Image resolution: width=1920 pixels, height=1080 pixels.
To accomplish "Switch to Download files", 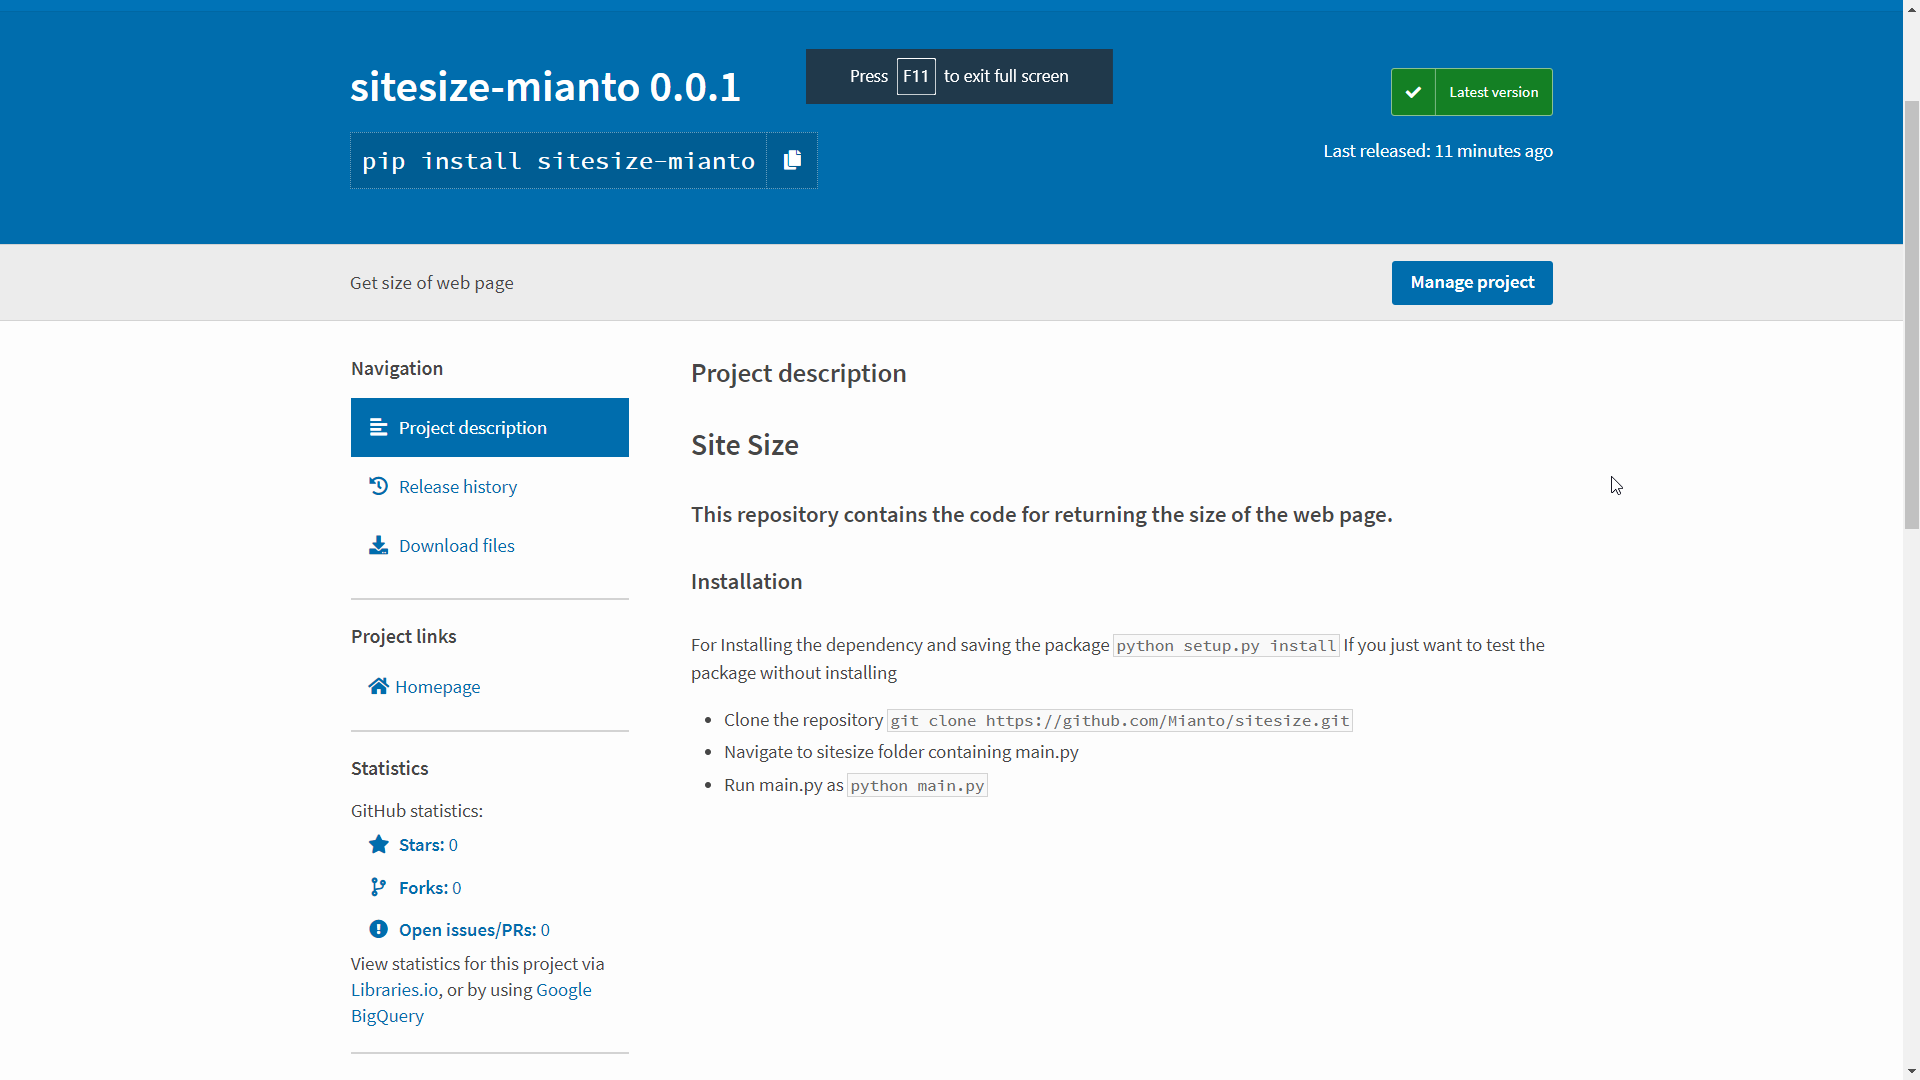I will 456,545.
